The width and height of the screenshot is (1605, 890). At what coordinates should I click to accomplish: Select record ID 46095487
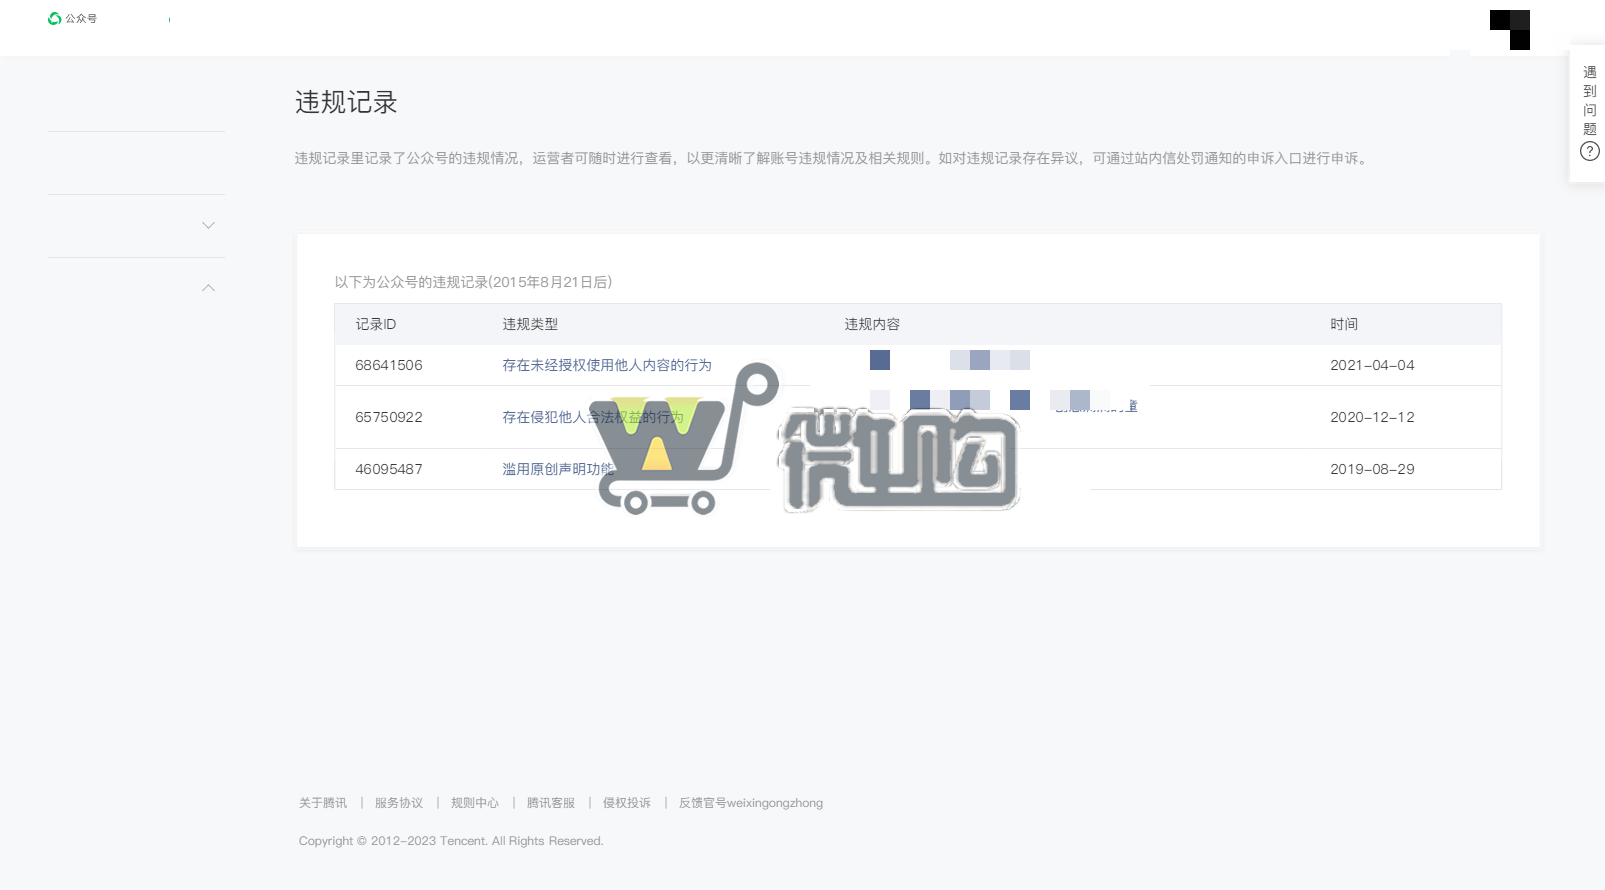pyautogui.click(x=388, y=469)
